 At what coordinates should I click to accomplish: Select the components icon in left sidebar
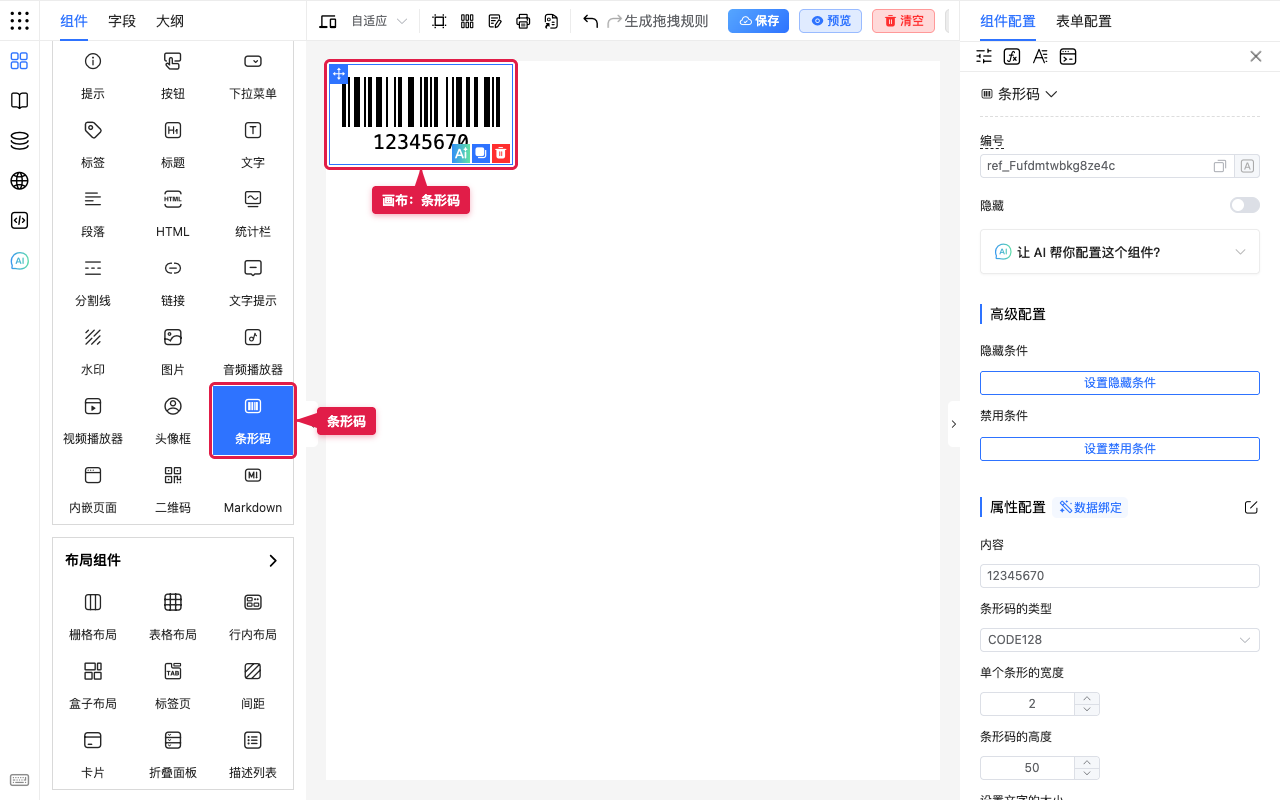(19, 61)
